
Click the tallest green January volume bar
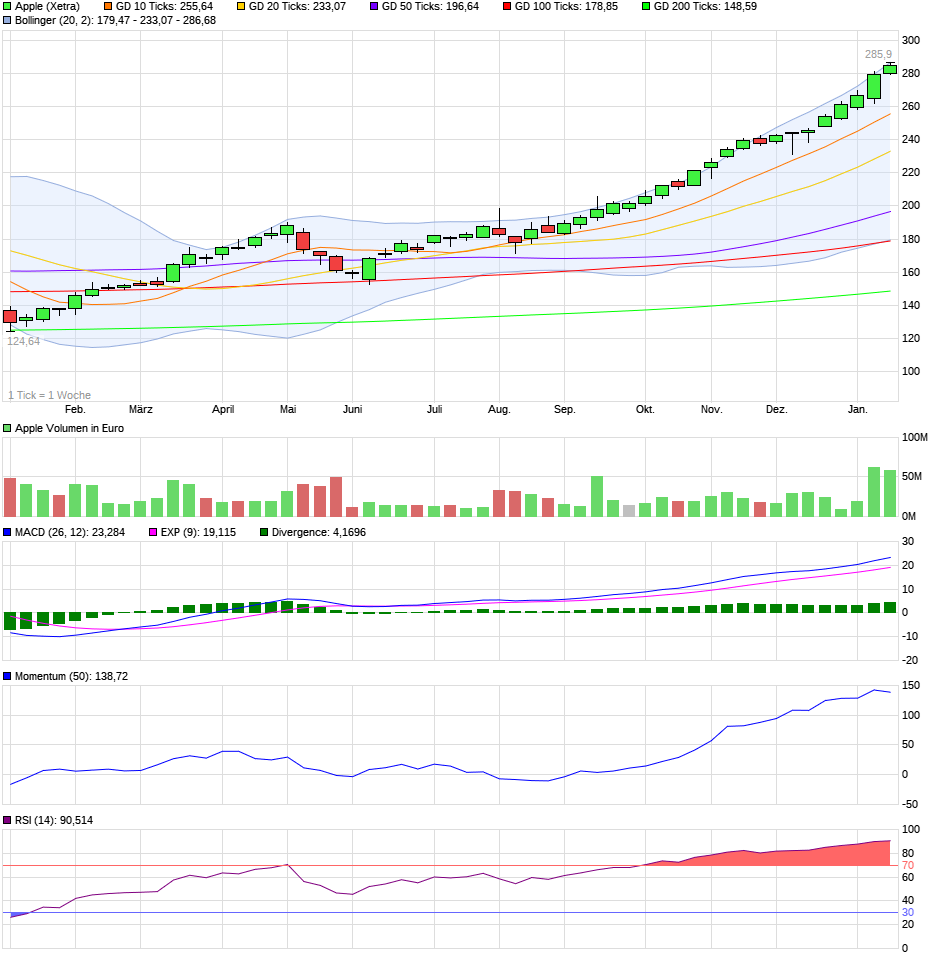pyautogui.click(x=874, y=492)
